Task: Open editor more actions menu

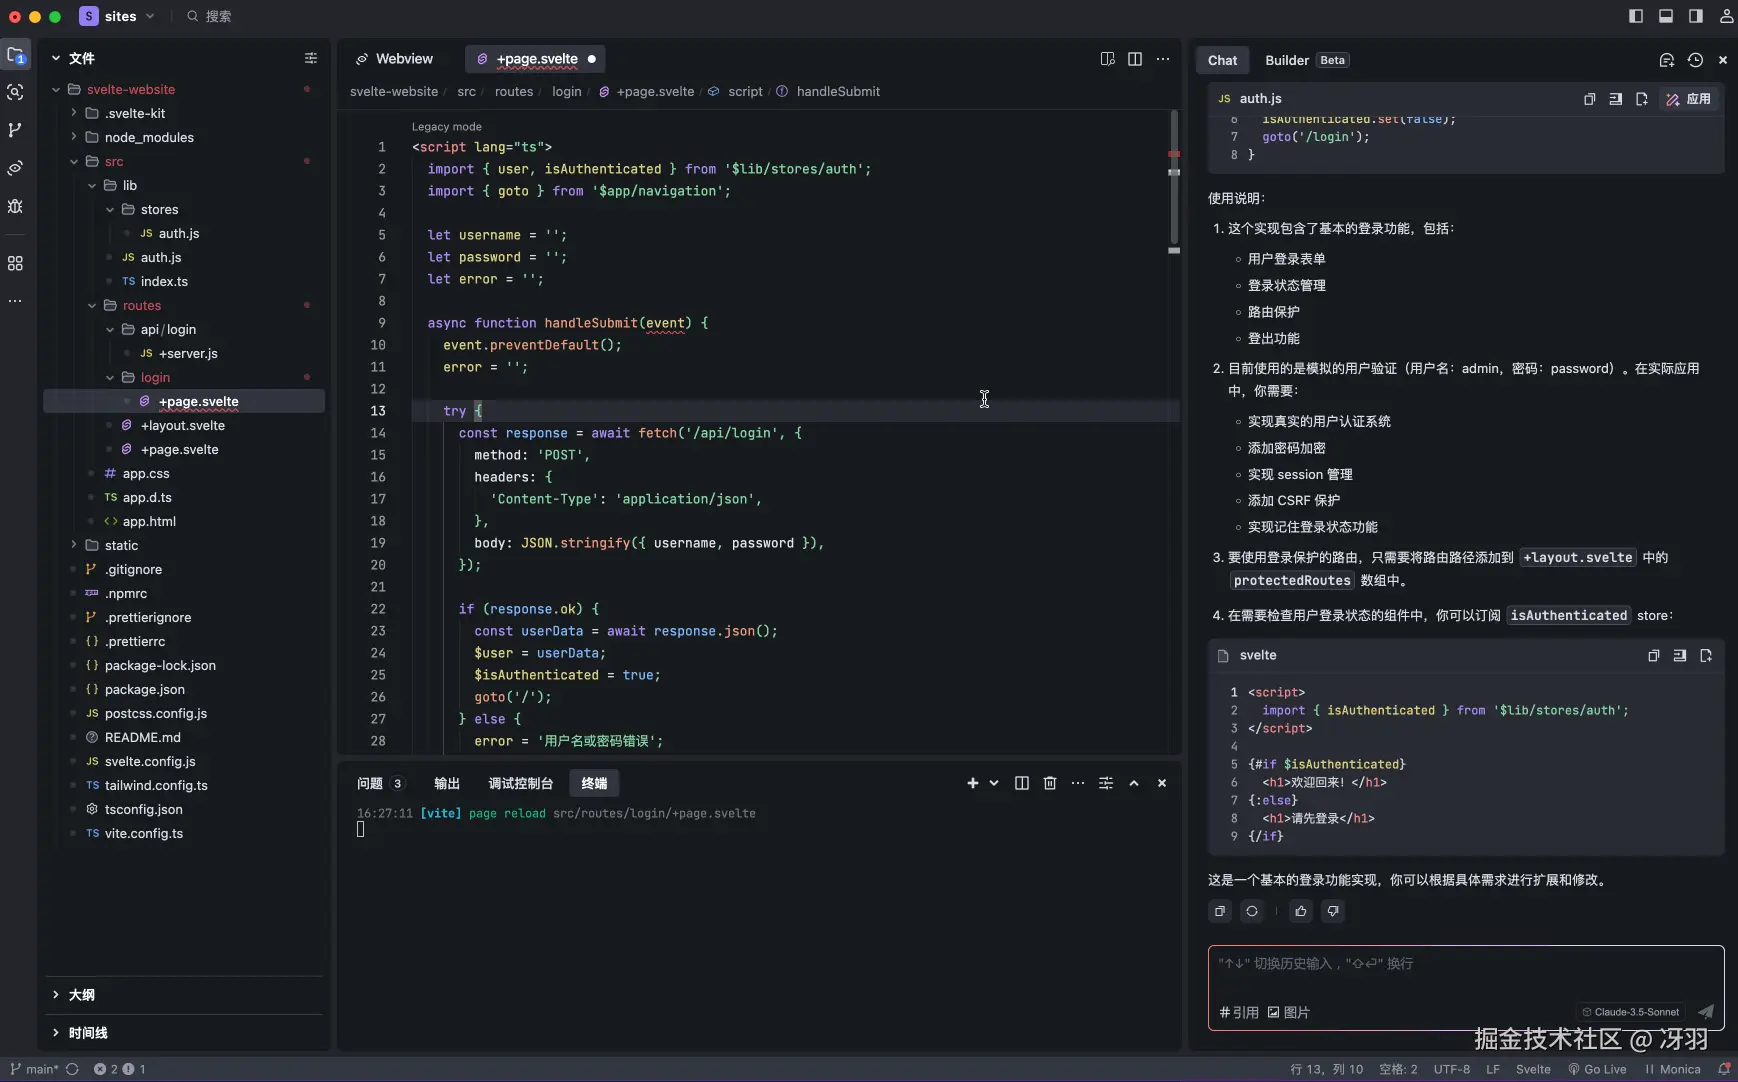Action: click(x=1163, y=59)
